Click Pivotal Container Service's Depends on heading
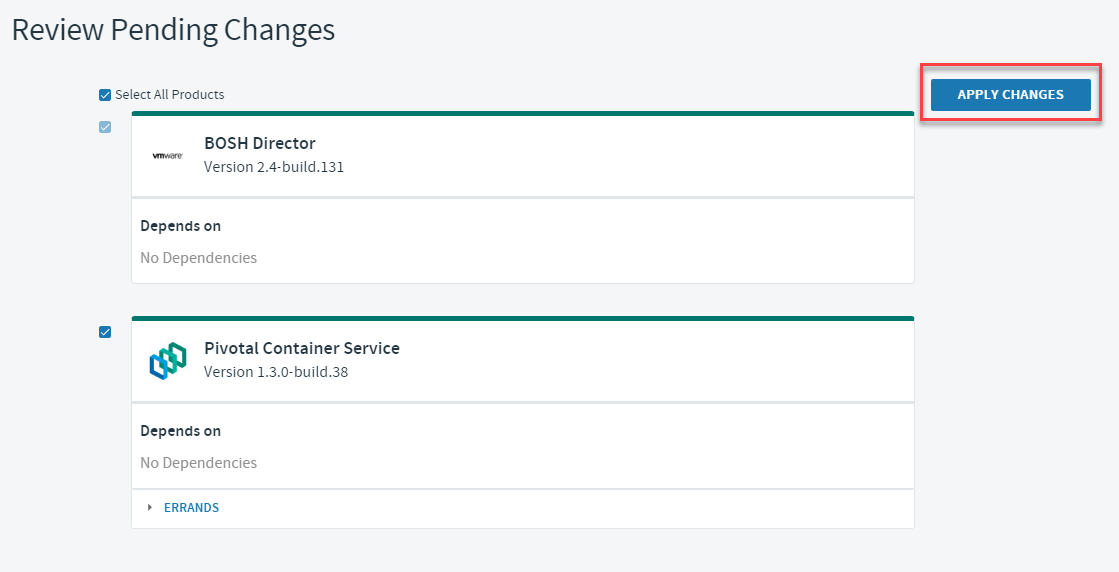This screenshot has width=1119, height=572. point(181,431)
